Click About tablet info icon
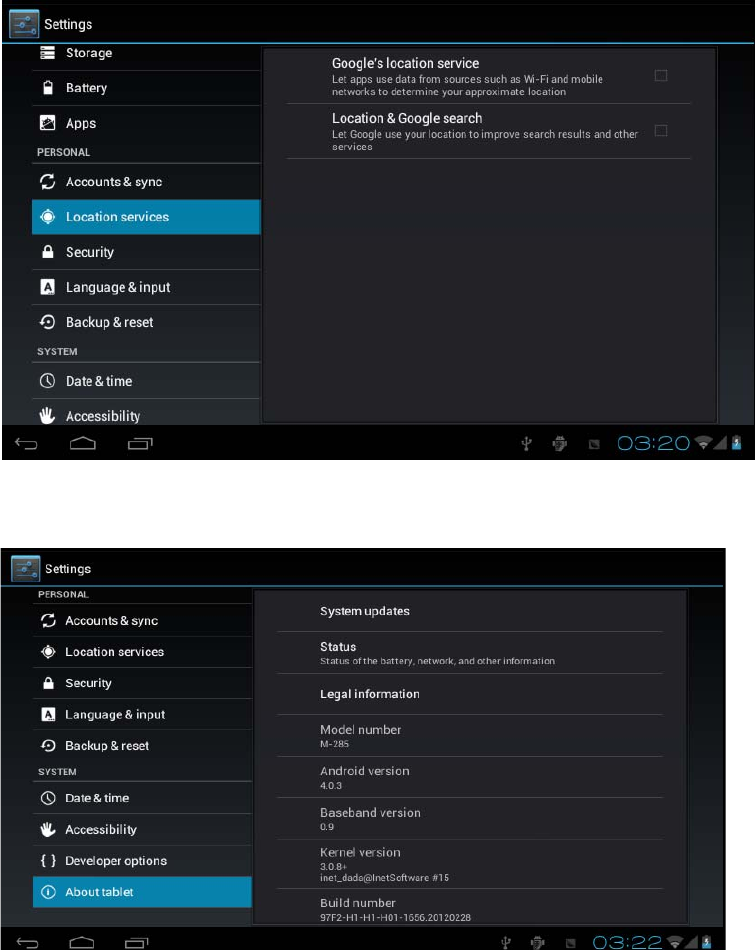The width and height of the screenshot is (755, 950). (48, 892)
